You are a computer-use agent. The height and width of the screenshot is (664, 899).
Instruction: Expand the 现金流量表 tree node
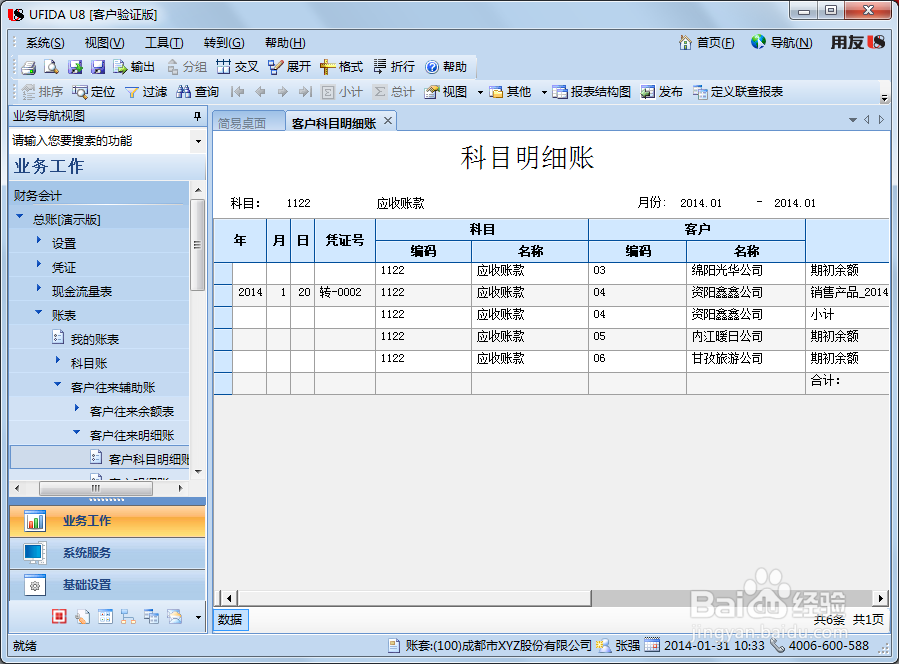point(39,288)
